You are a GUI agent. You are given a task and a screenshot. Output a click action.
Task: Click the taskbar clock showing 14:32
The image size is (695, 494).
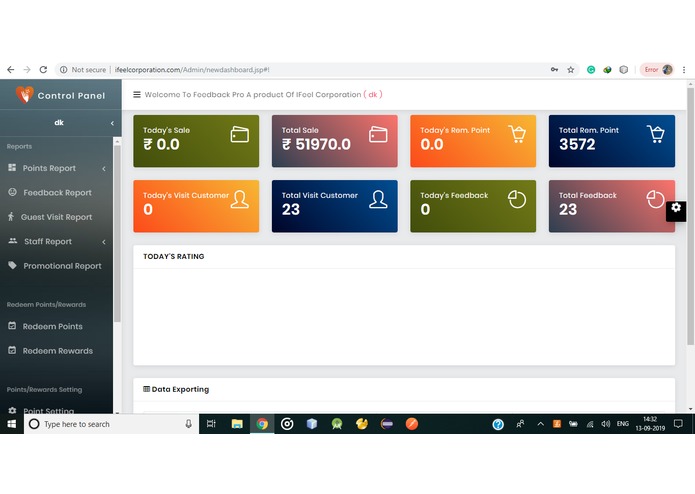650,424
